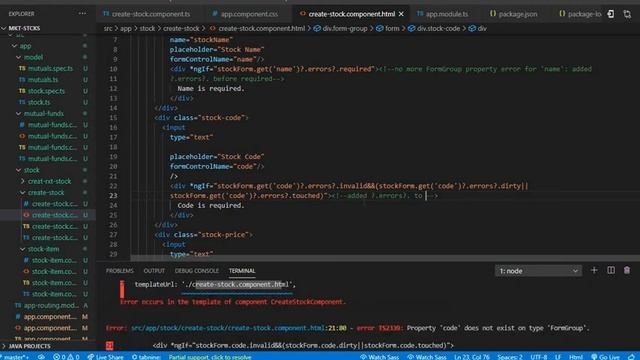640x360 pixels.
Task: Expand the JAVA PROJECTS section
Action: [x=29, y=346]
